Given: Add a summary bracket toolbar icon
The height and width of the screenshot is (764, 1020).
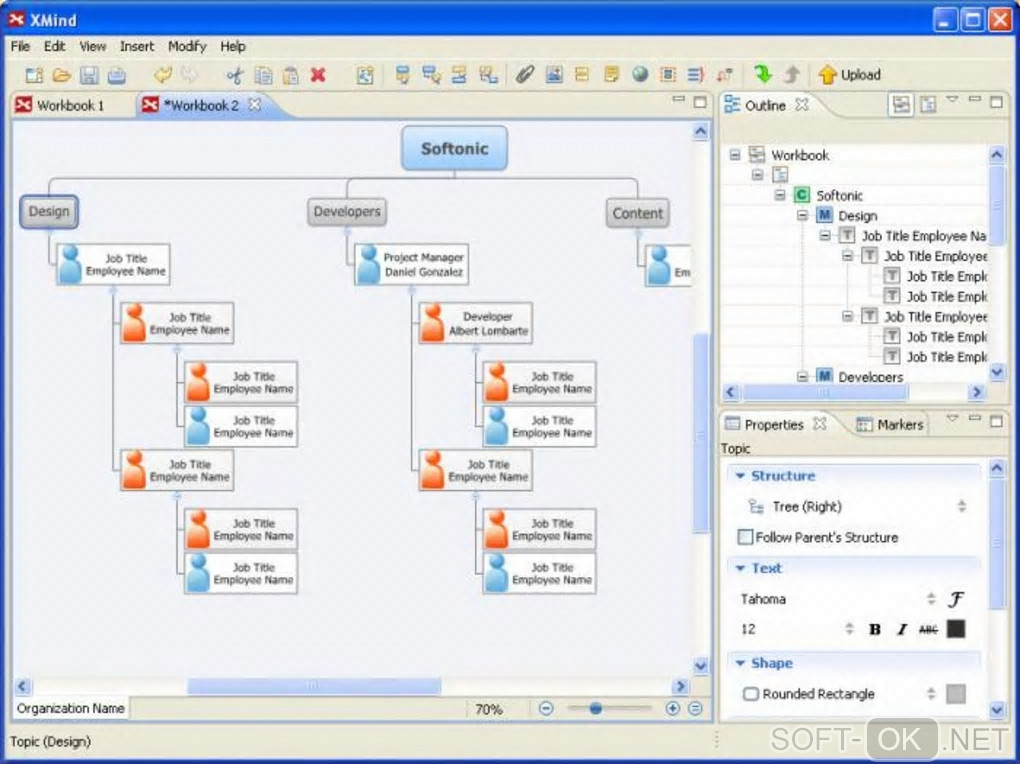Looking at the screenshot, I should [x=695, y=75].
